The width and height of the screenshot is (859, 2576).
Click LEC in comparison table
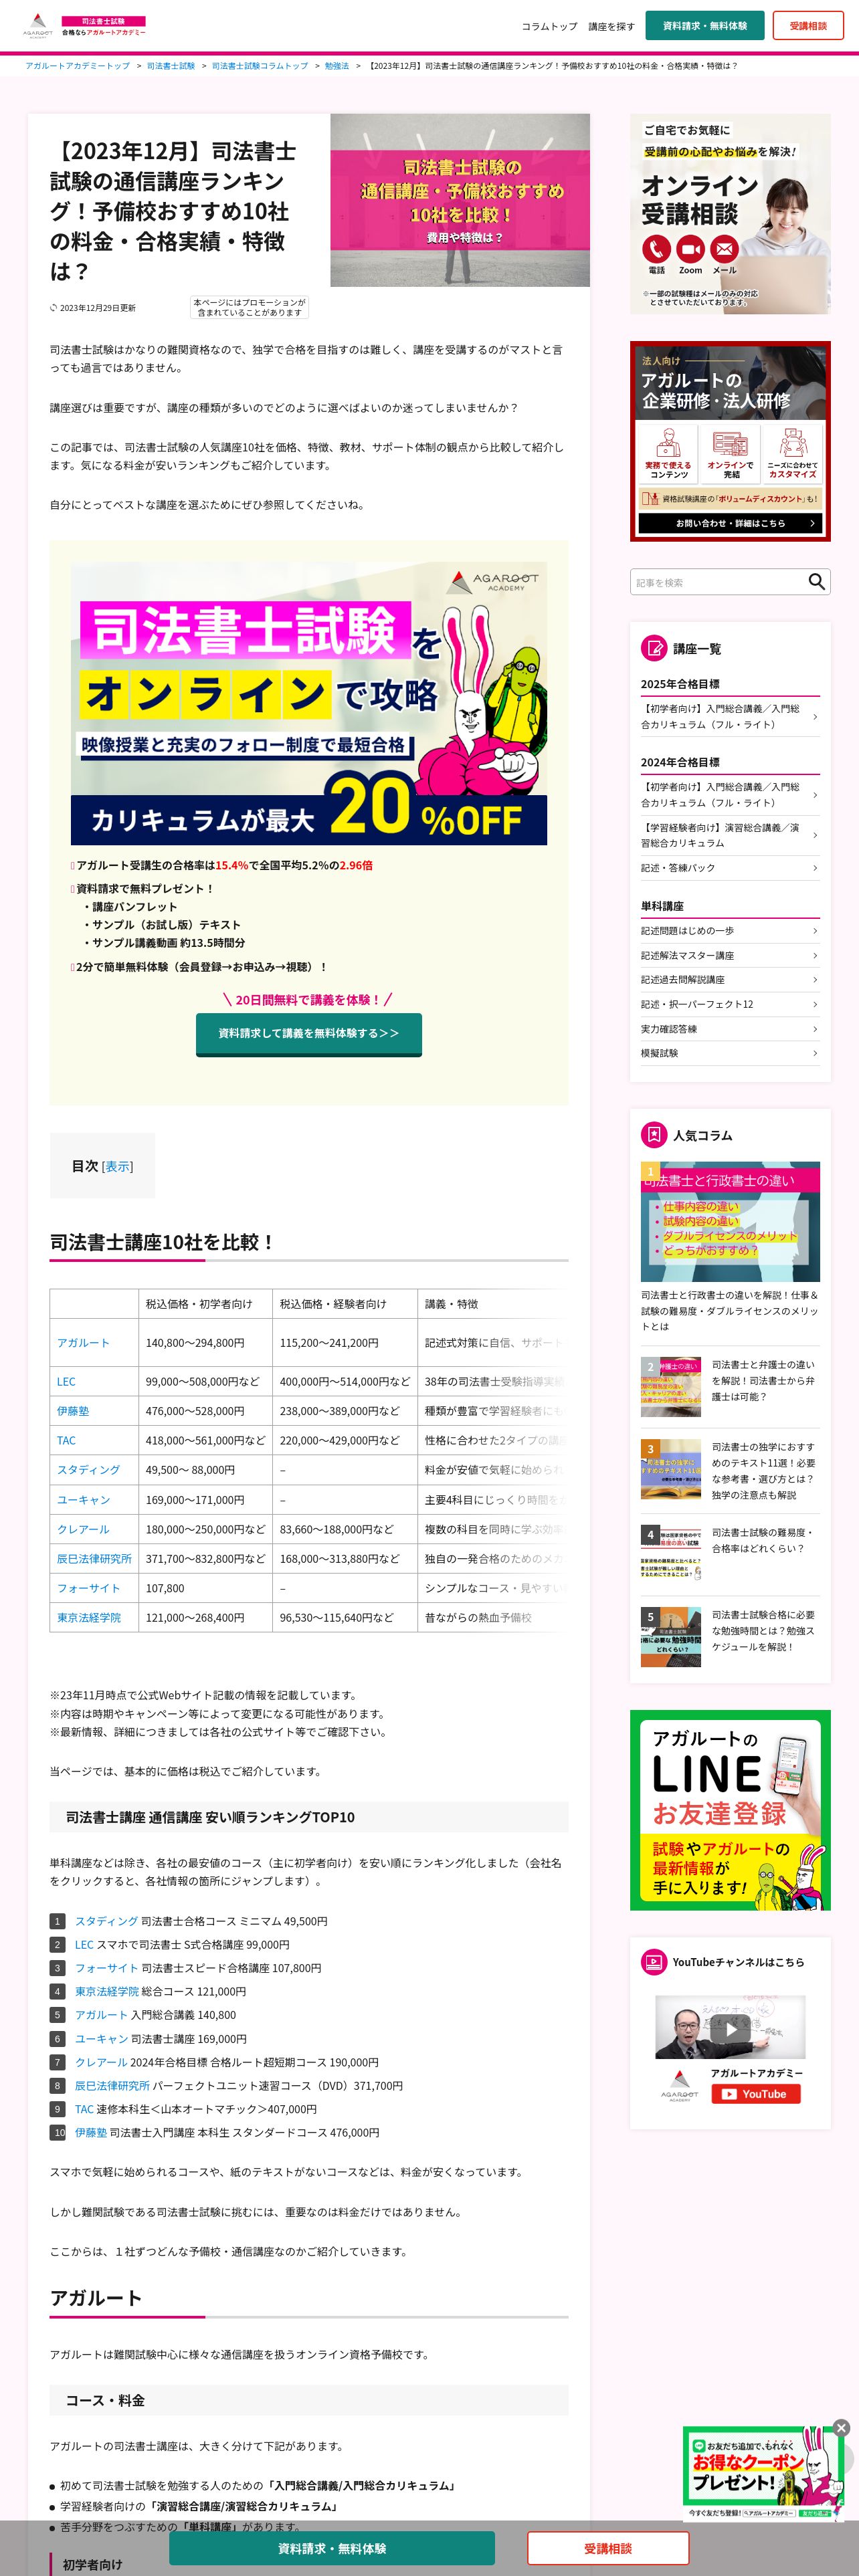(x=66, y=1382)
